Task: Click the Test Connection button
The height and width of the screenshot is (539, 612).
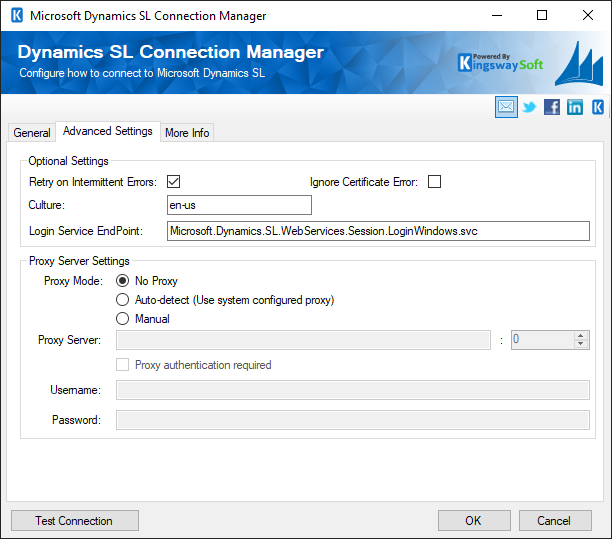Action: [75, 520]
